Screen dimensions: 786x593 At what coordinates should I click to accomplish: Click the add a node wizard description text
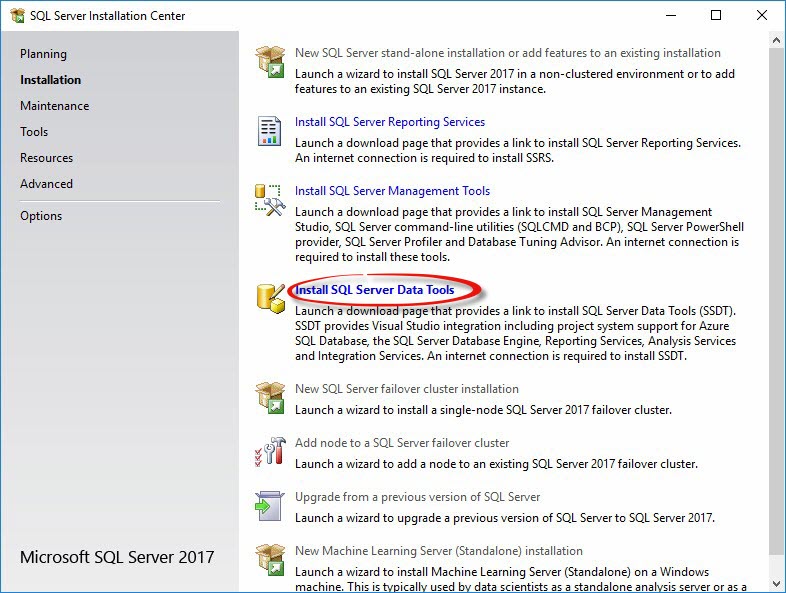496,464
